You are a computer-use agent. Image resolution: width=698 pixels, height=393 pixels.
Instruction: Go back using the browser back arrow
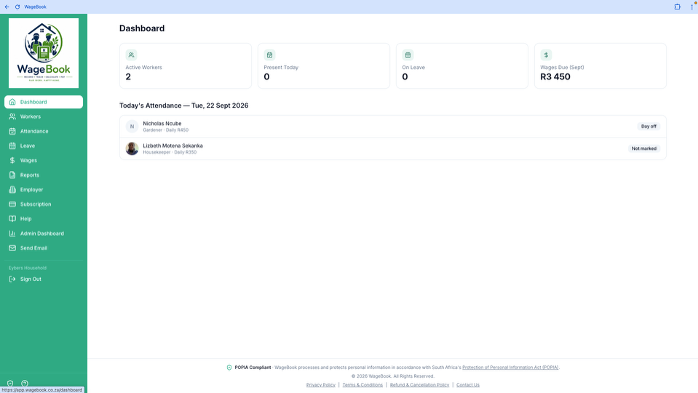[x=7, y=7]
